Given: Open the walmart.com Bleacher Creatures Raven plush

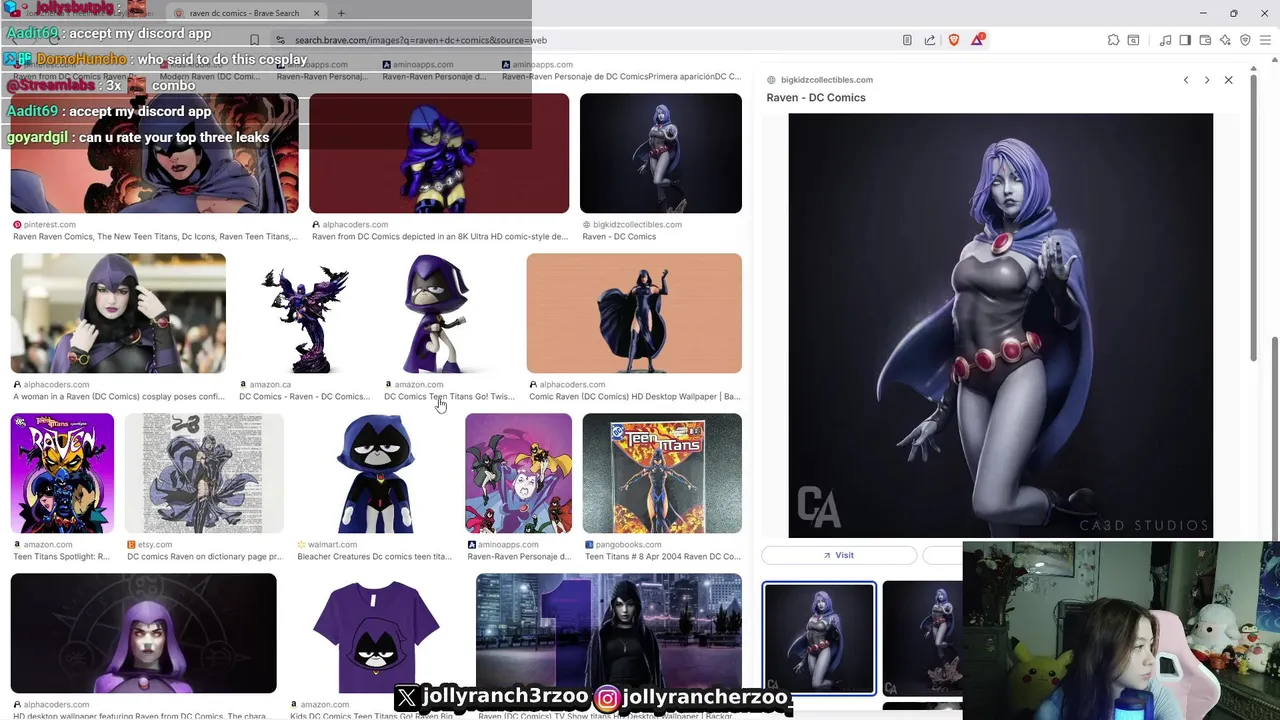Looking at the screenshot, I should point(375,473).
